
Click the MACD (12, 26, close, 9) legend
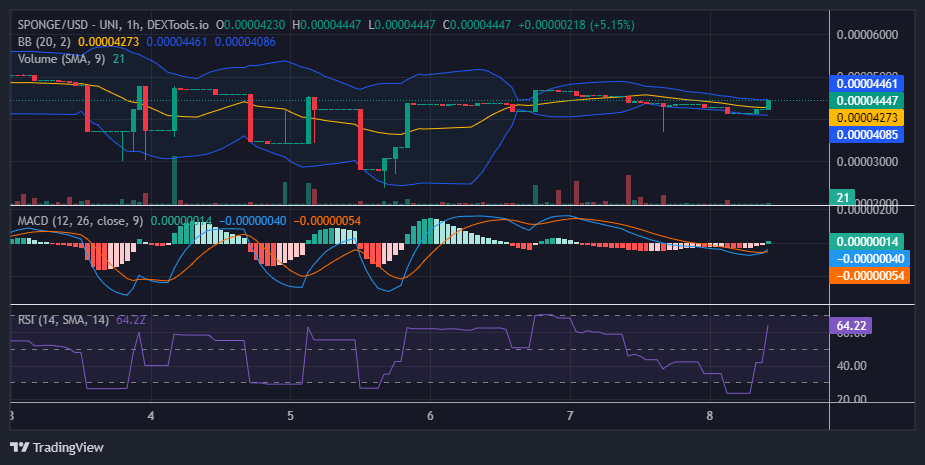(x=80, y=221)
